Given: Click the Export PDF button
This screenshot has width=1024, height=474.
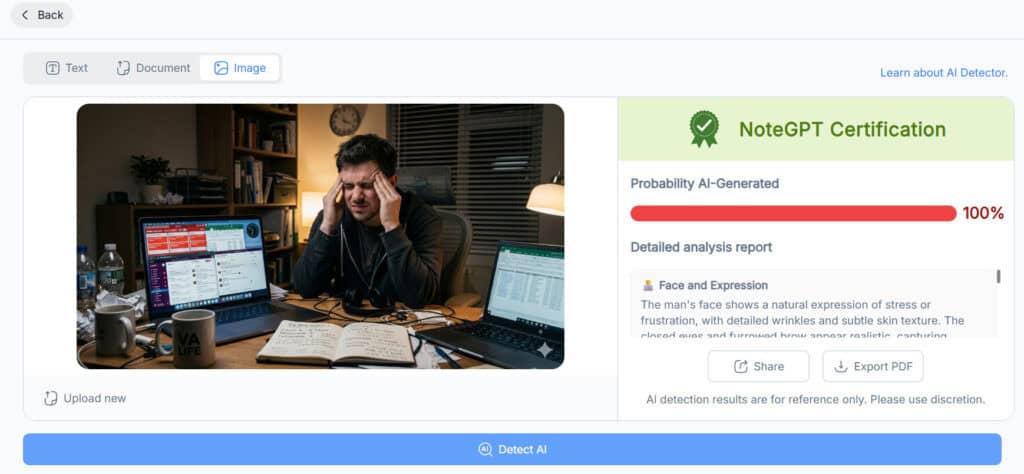Looking at the screenshot, I should pyautogui.click(x=872, y=366).
